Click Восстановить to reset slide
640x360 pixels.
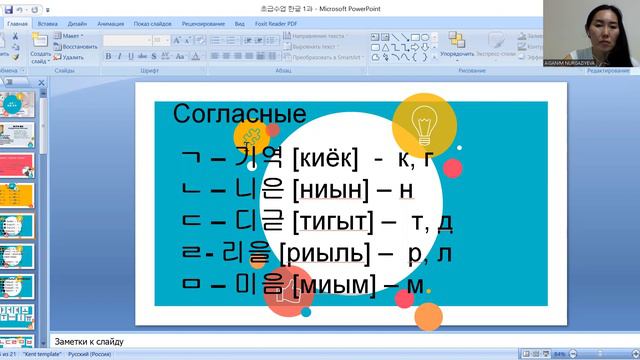tap(76, 47)
